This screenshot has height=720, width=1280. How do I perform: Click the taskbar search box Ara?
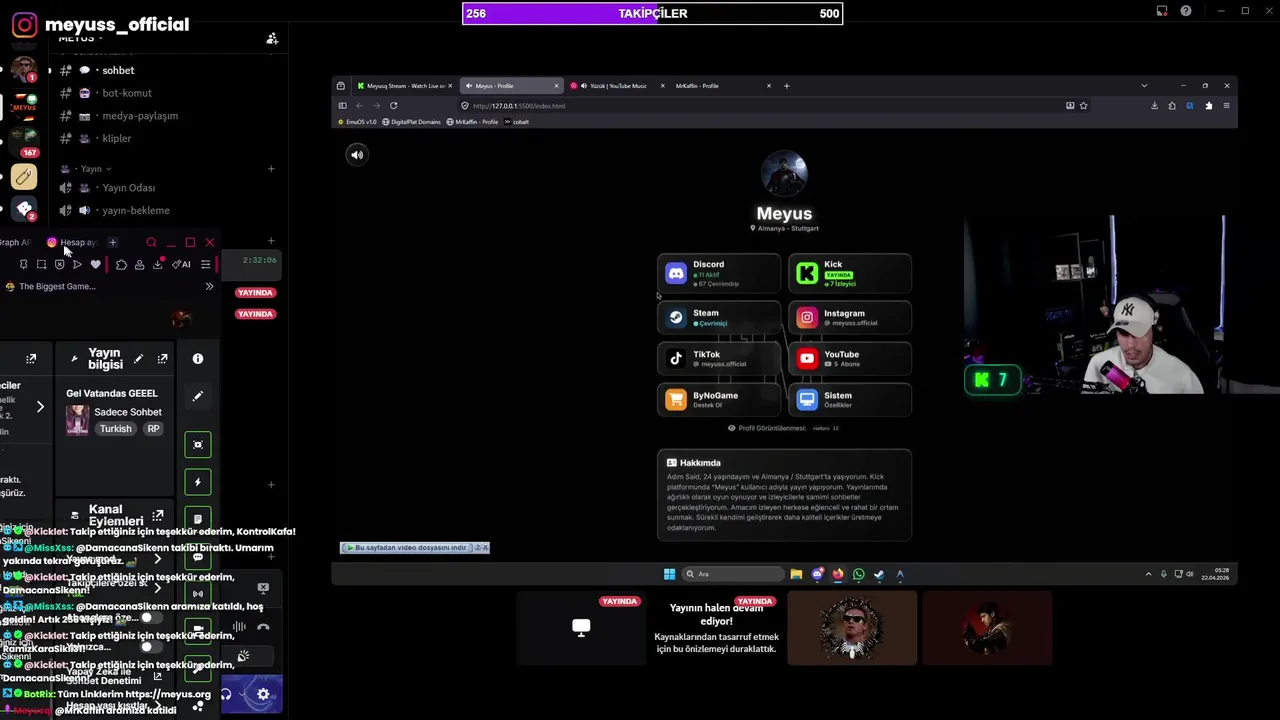[x=733, y=574]
